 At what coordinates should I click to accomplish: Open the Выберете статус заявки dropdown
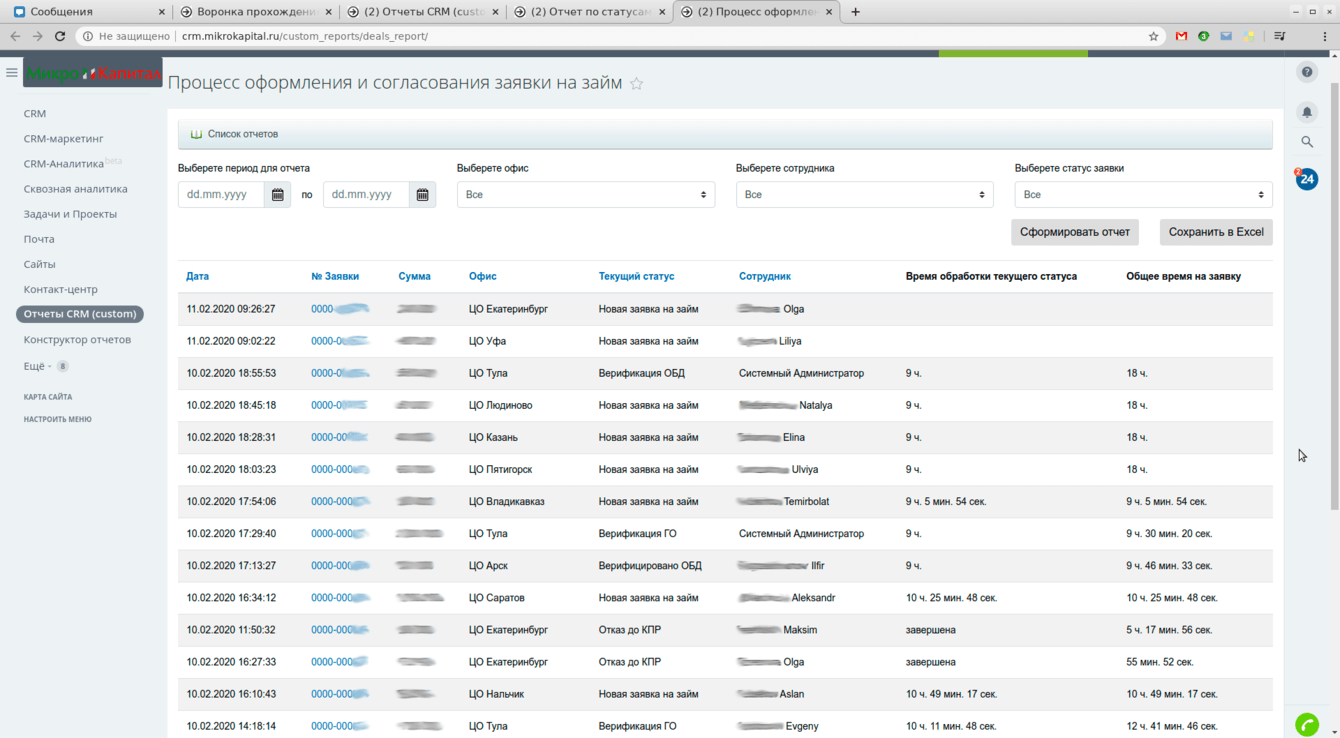pyautogui.click(x=1144, y=194)
